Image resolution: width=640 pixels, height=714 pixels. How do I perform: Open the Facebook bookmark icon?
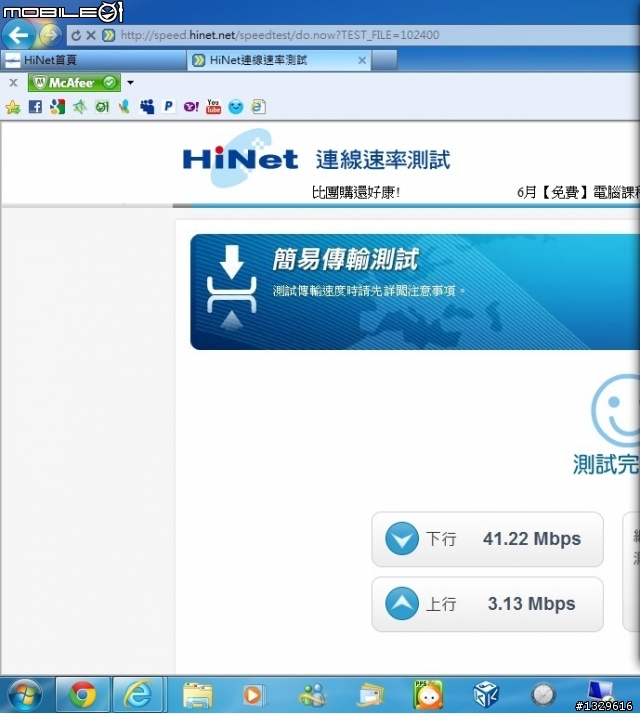click(x=35, y=107)
